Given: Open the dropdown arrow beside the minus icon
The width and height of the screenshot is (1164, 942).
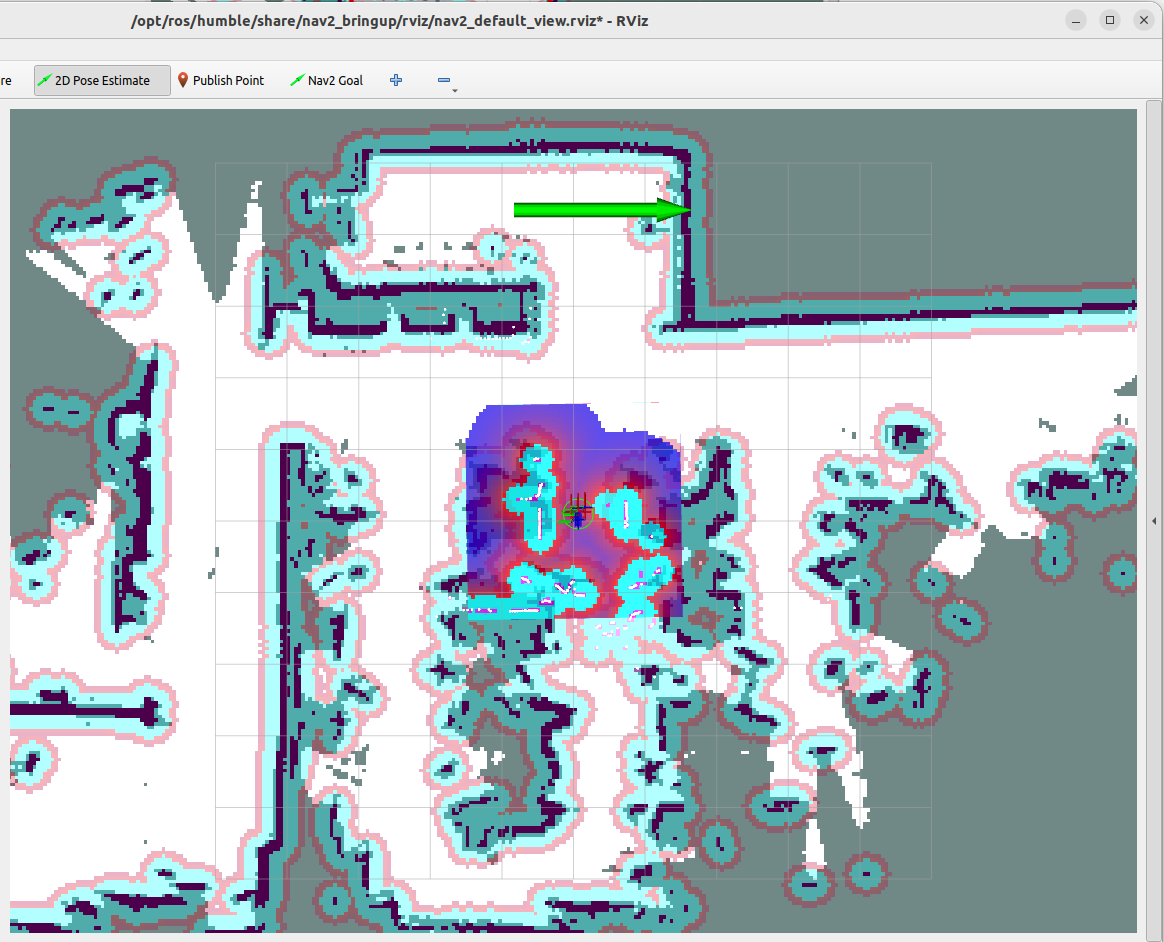Looking at the screenshot, I should pyautogui.click(x=455, y=91).
